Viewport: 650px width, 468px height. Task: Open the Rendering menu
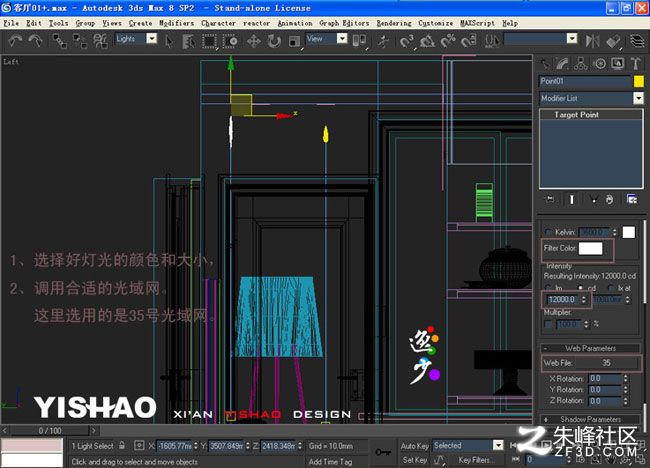394,23
